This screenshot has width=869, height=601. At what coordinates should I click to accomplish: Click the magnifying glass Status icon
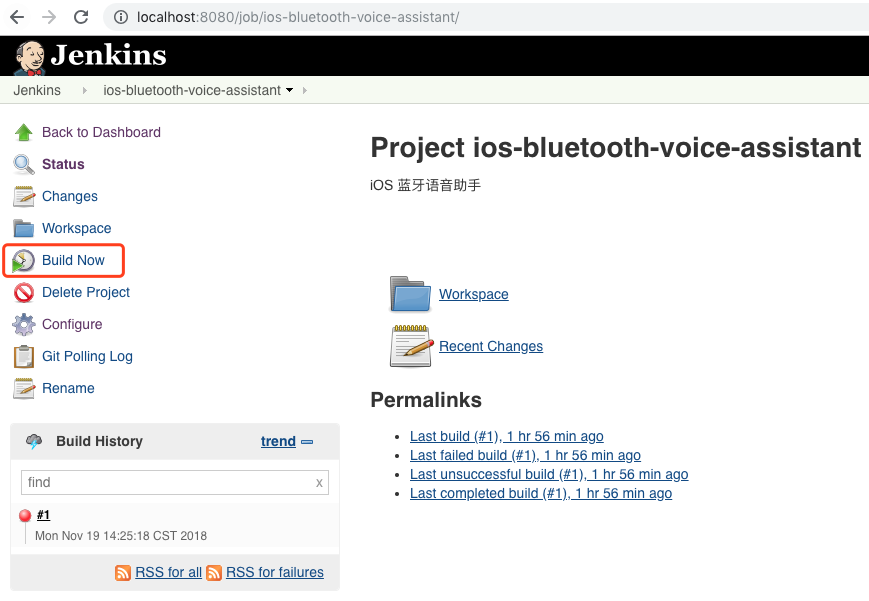pyautogui.click(x=23, y=165)
